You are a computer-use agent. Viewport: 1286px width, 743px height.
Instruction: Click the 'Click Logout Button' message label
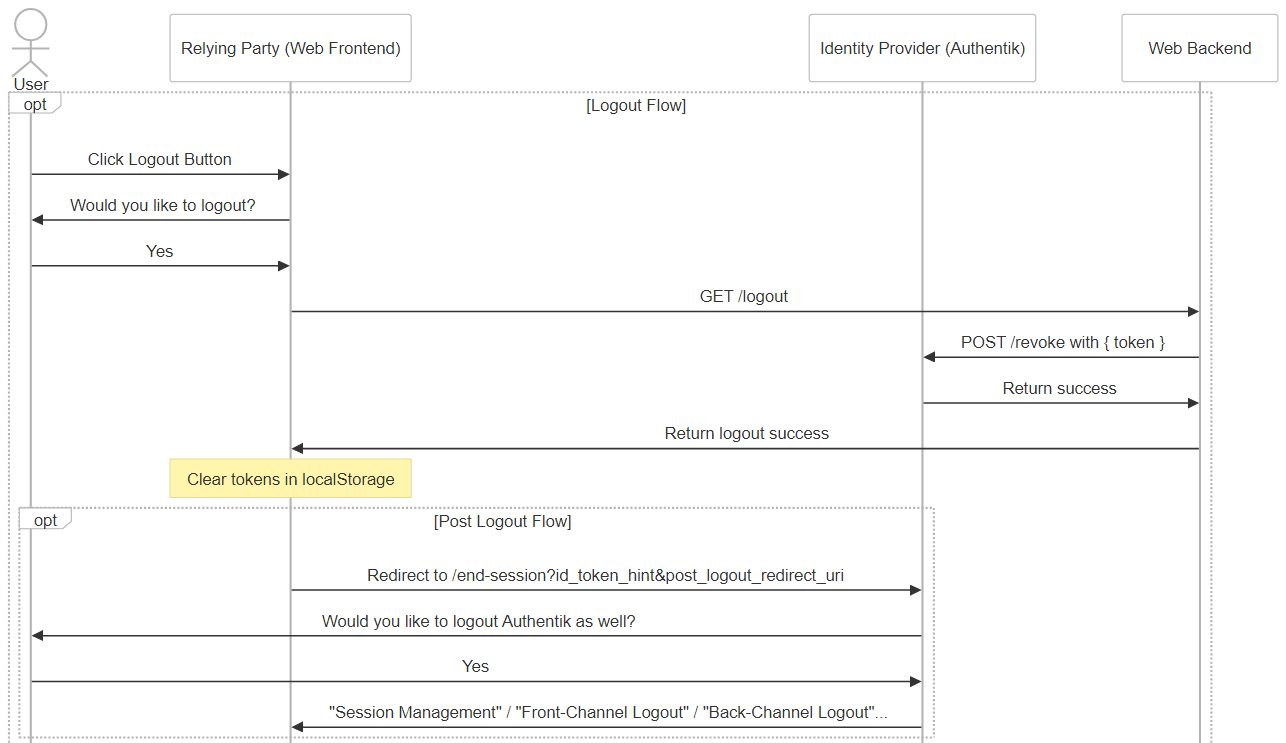(x=160, y=159)
